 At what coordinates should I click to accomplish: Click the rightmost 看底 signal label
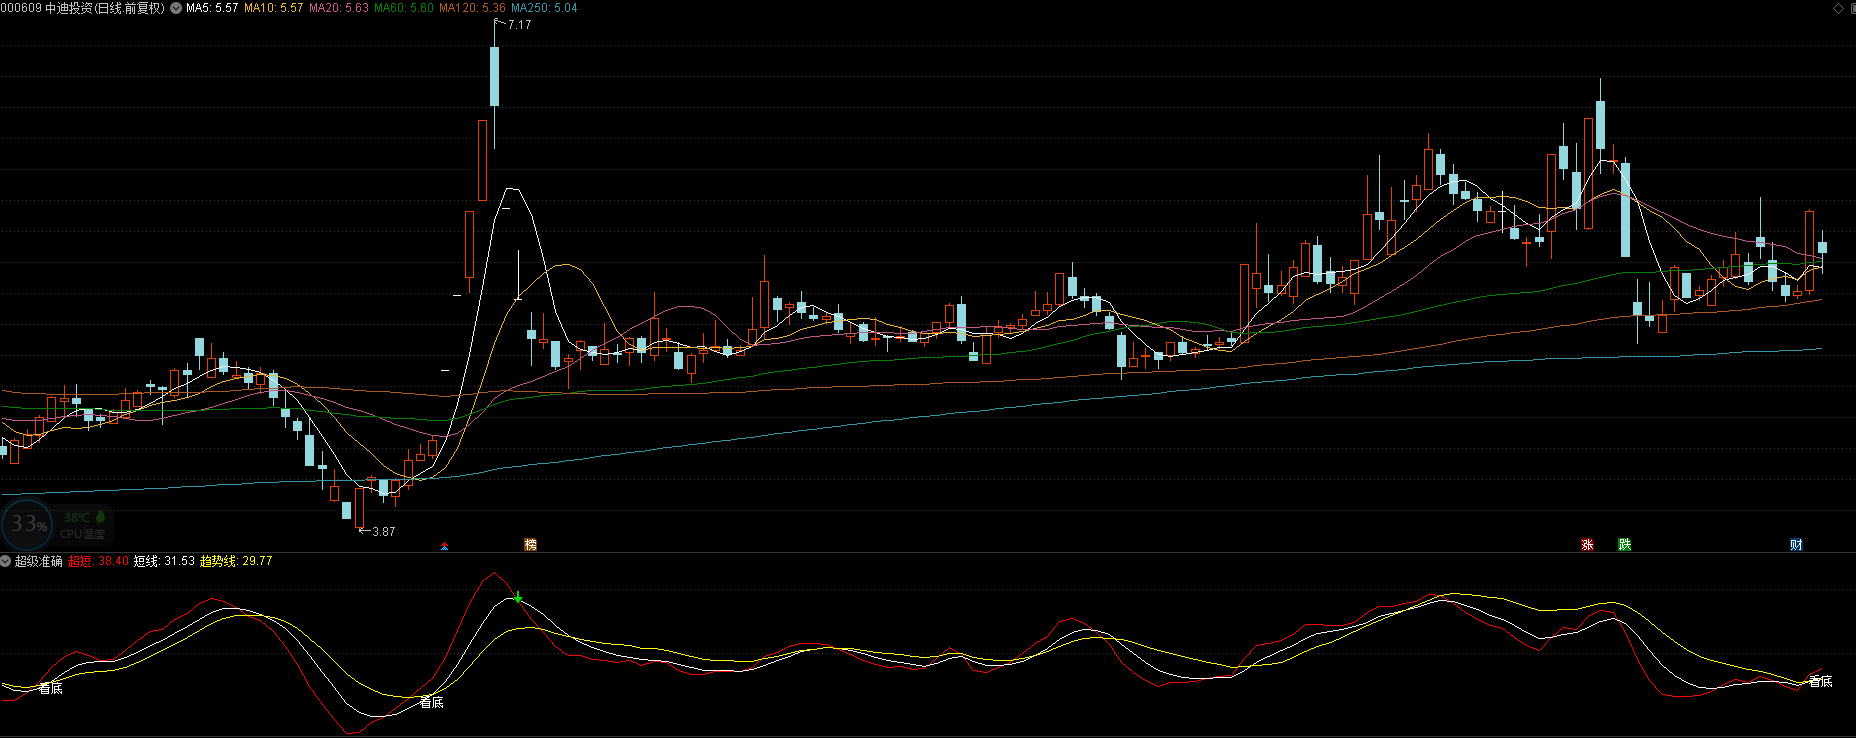1820,682
